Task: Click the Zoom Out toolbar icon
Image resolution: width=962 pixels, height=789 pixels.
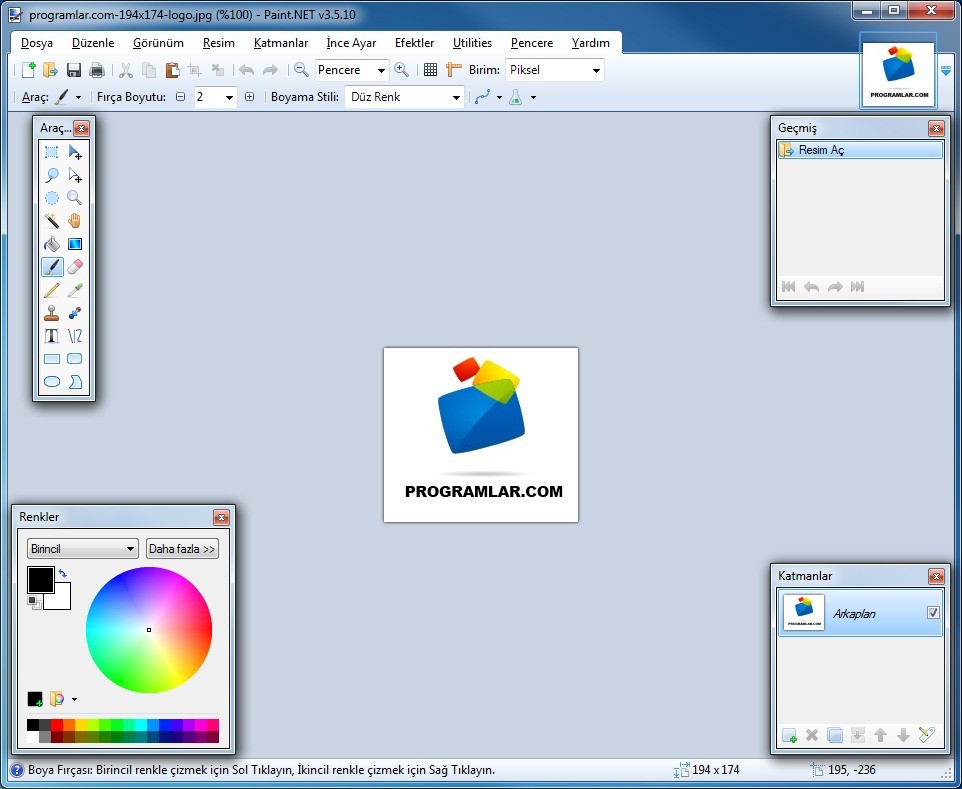Action: pos(301,70)
